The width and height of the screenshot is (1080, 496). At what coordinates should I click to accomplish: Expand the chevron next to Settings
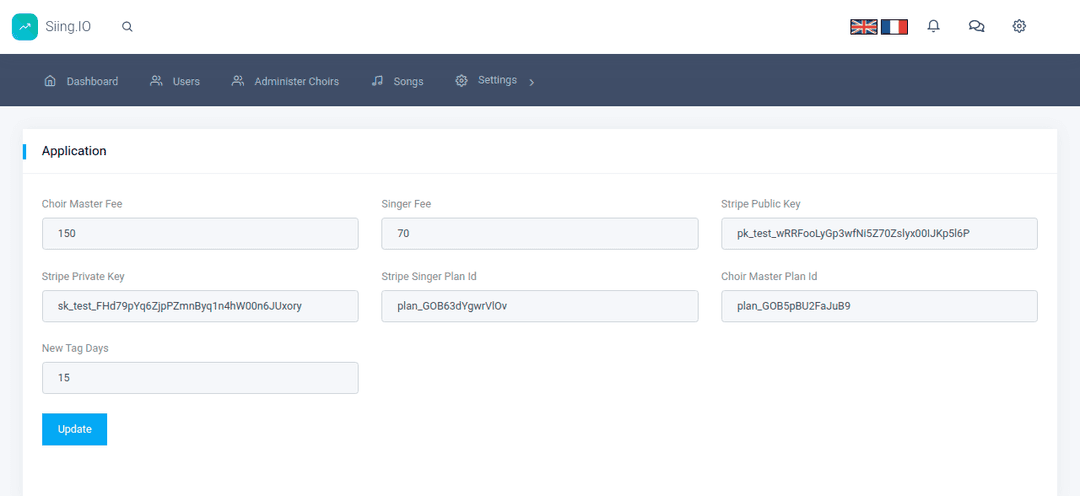tap(531, 82)
